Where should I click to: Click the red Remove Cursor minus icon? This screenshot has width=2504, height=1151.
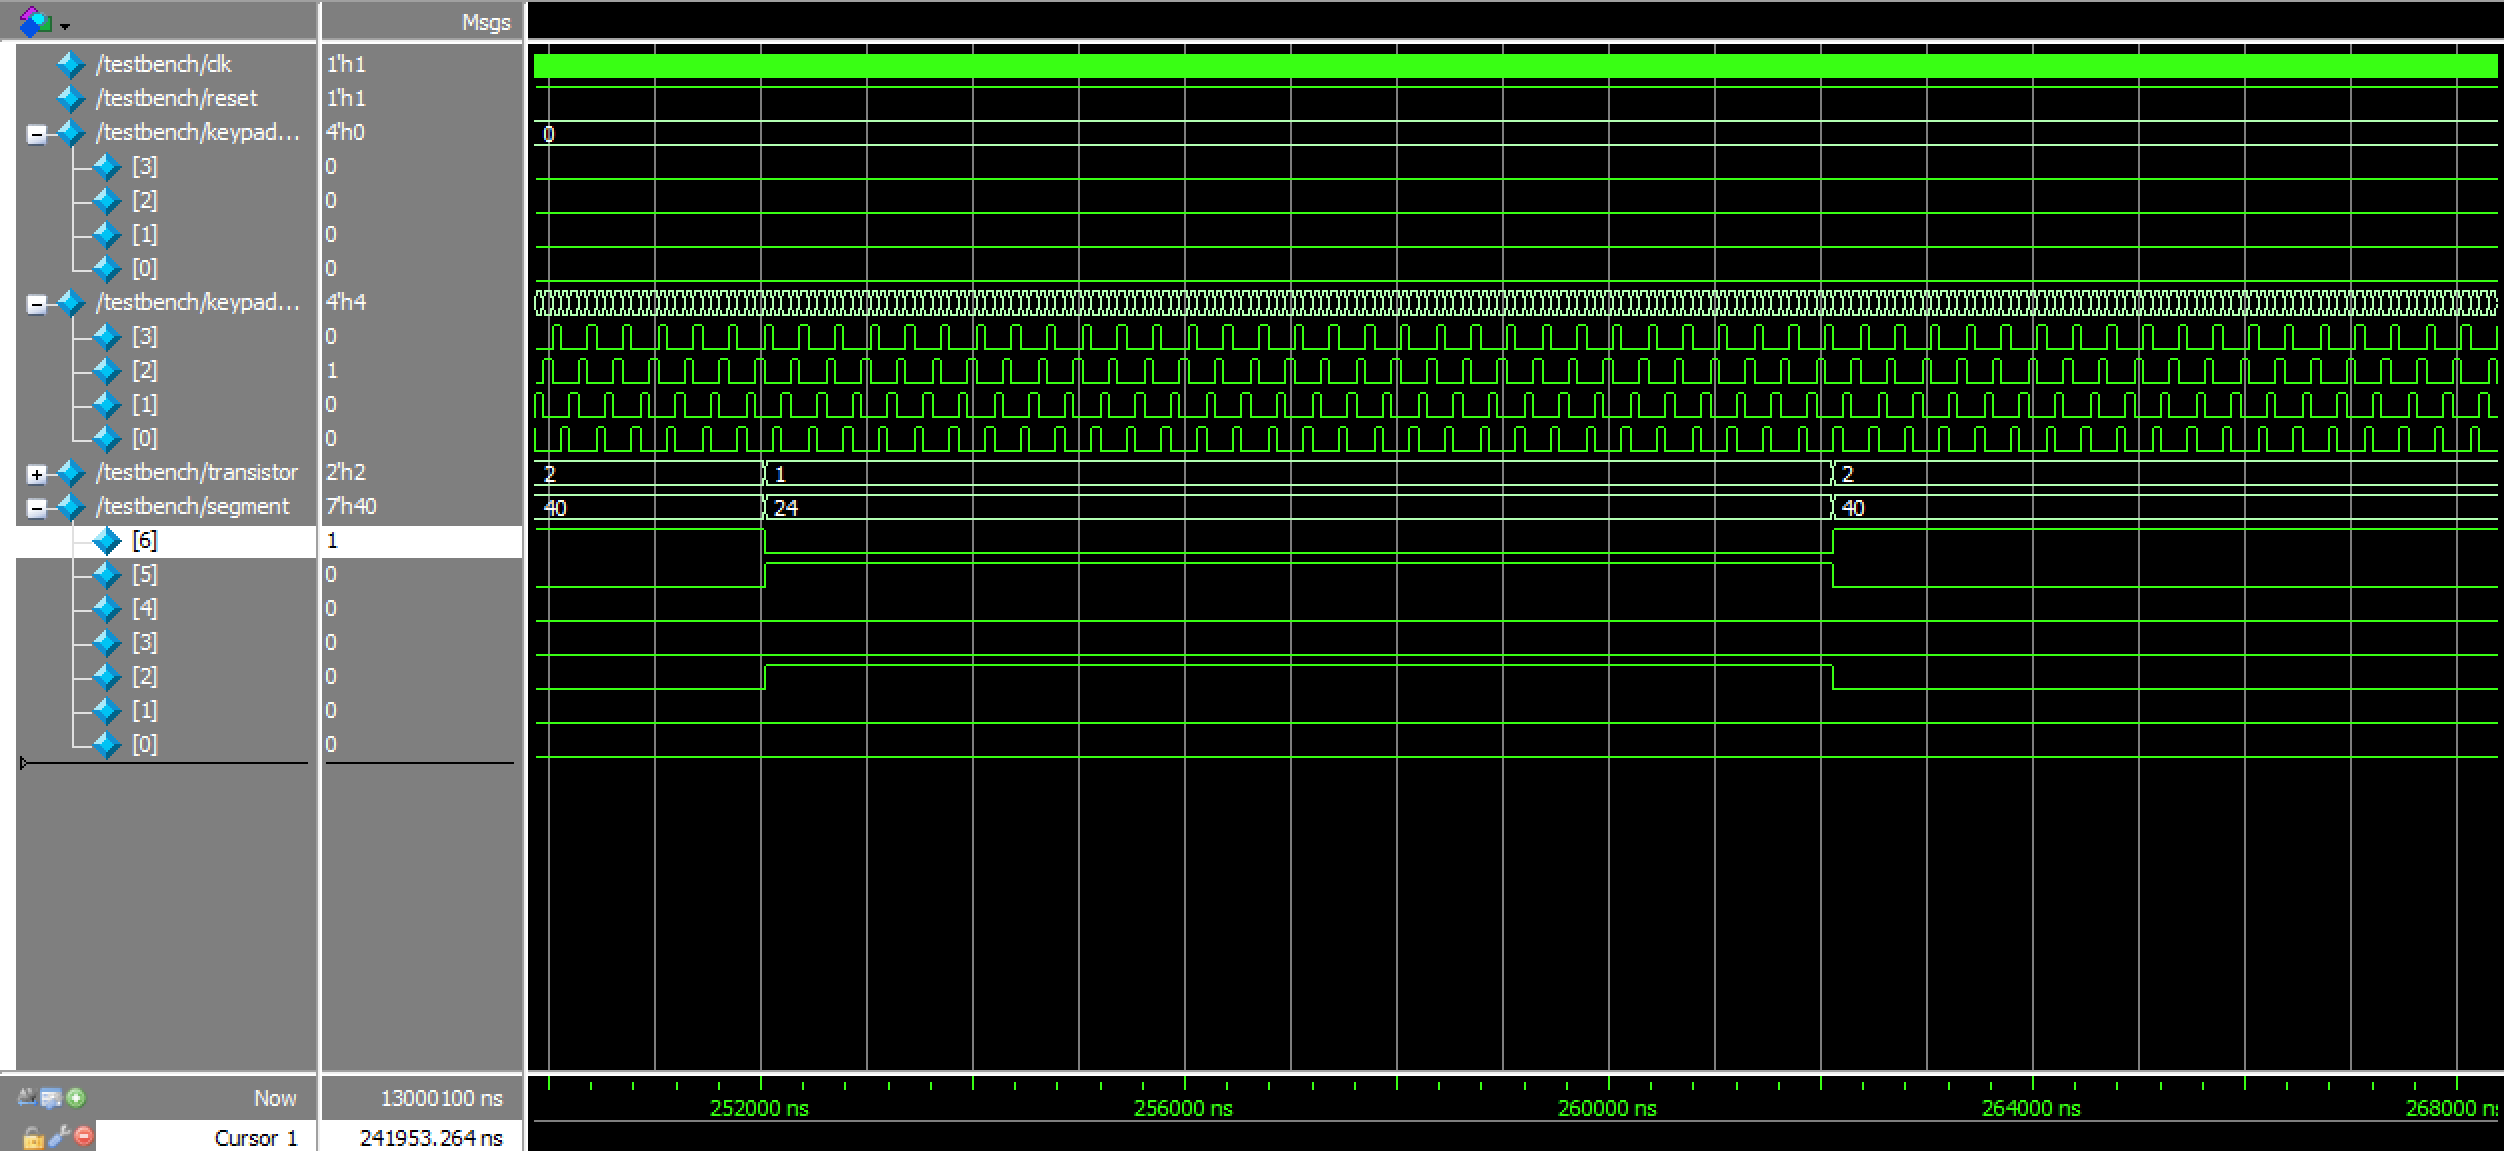(x=84, y=1136)
